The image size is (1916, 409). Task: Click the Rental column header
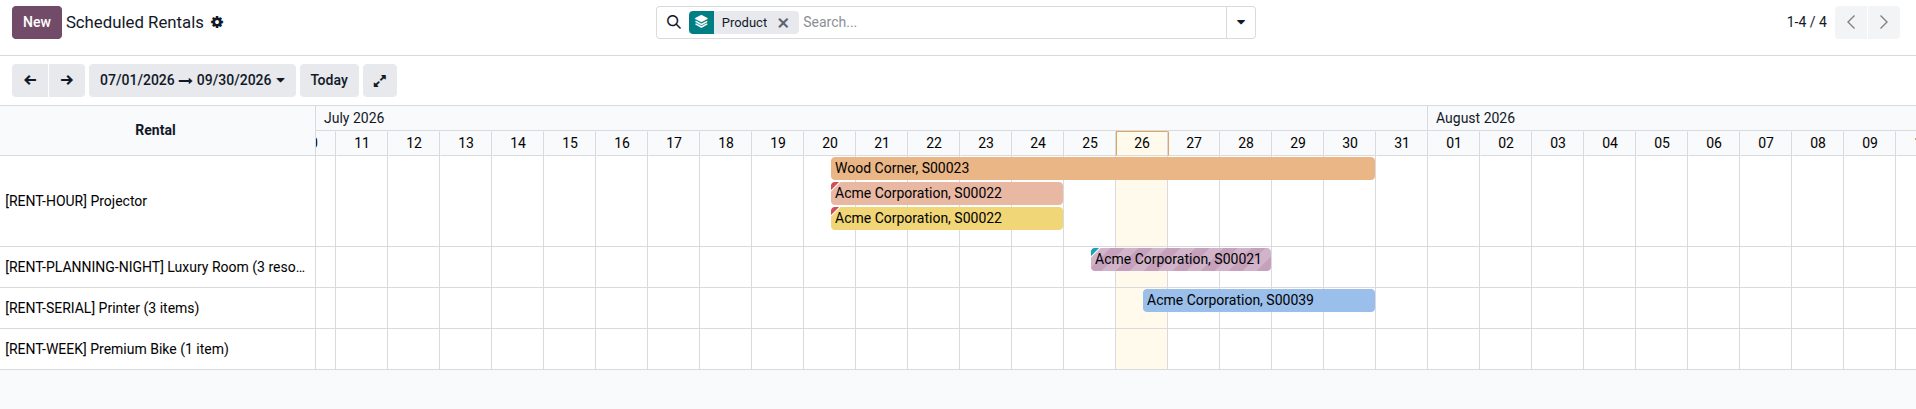(155, 130)
